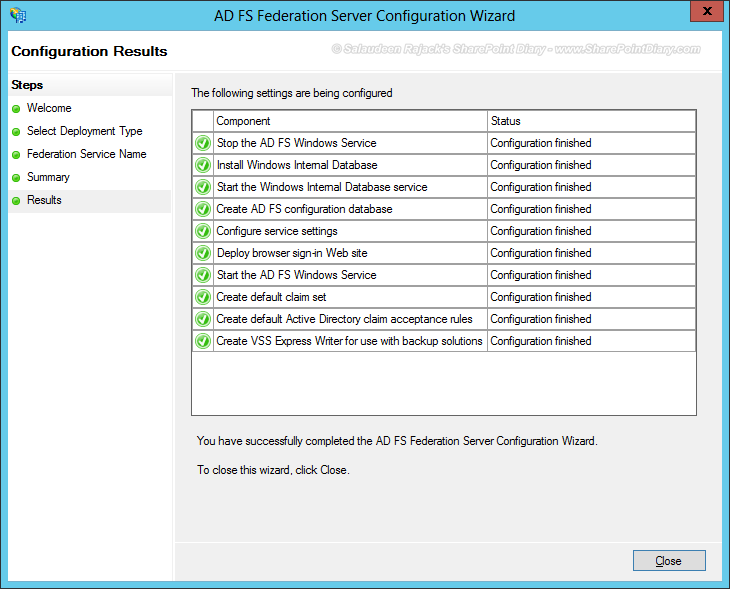The width and height of the screenshot is (730, 589).
Task: Click green bullet next to Select Deployment Type
Action: coord(16,132)
